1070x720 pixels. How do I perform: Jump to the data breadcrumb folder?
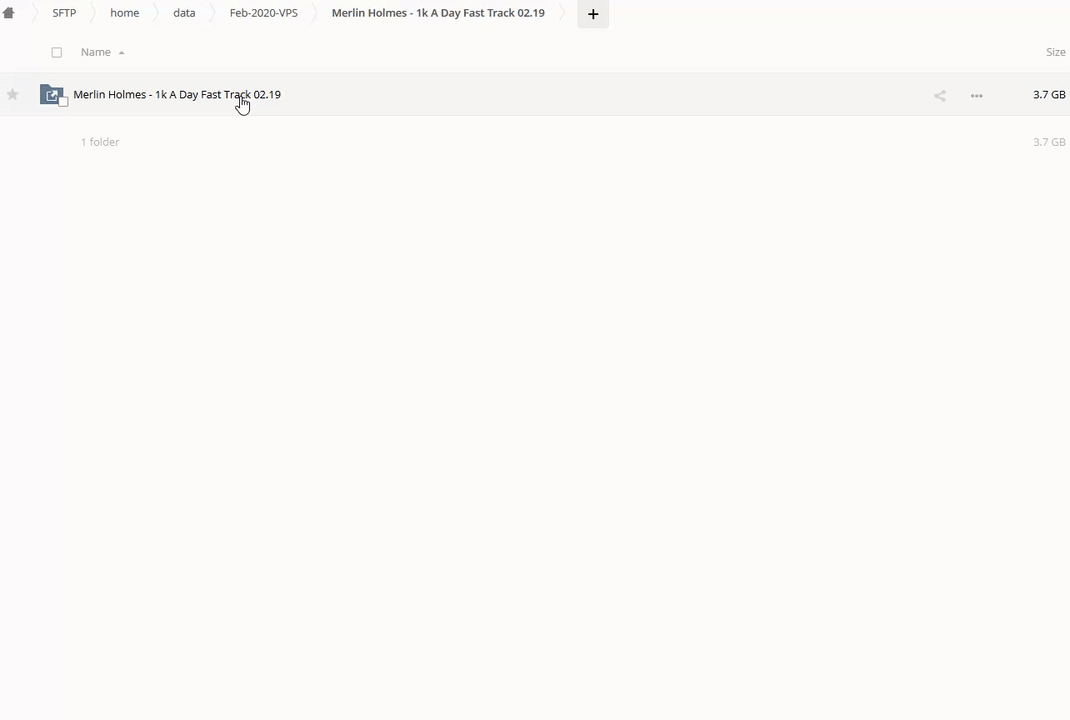184,13
